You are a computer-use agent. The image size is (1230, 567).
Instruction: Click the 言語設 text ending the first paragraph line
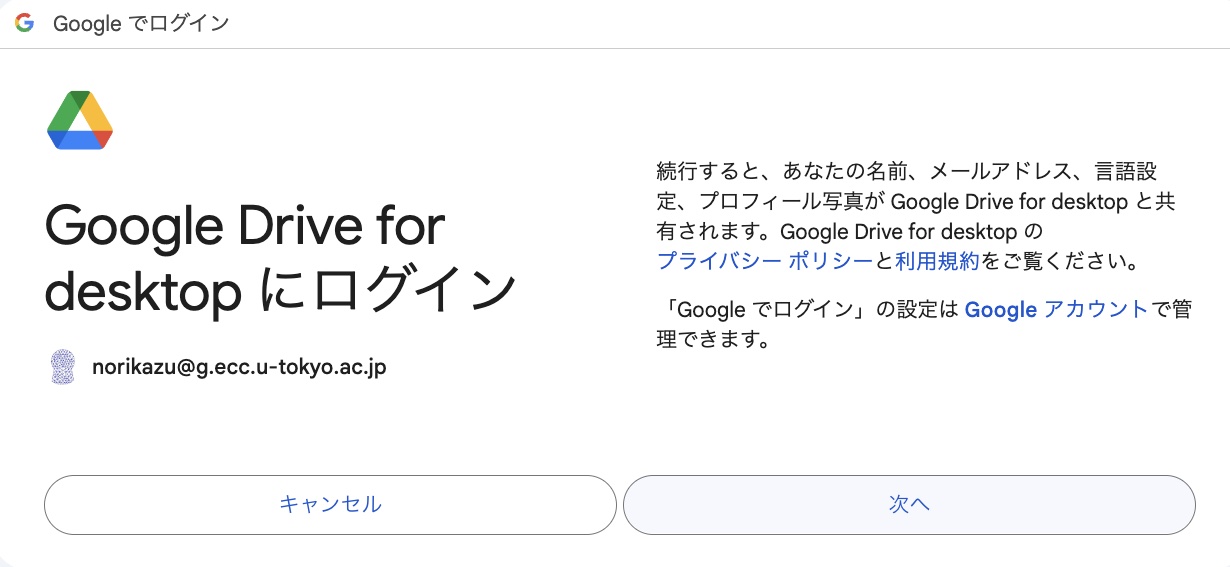click(x=1124, y=171)
